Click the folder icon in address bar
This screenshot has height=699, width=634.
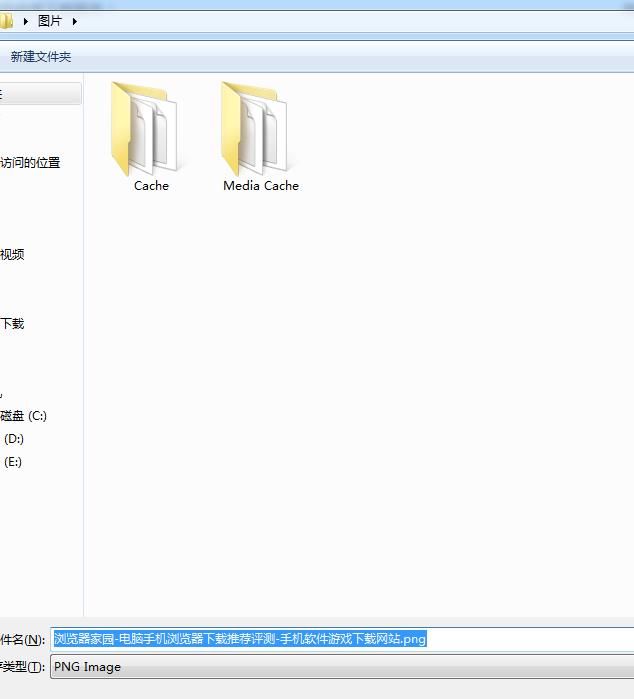pyautogui.click(x=6, y=21)
